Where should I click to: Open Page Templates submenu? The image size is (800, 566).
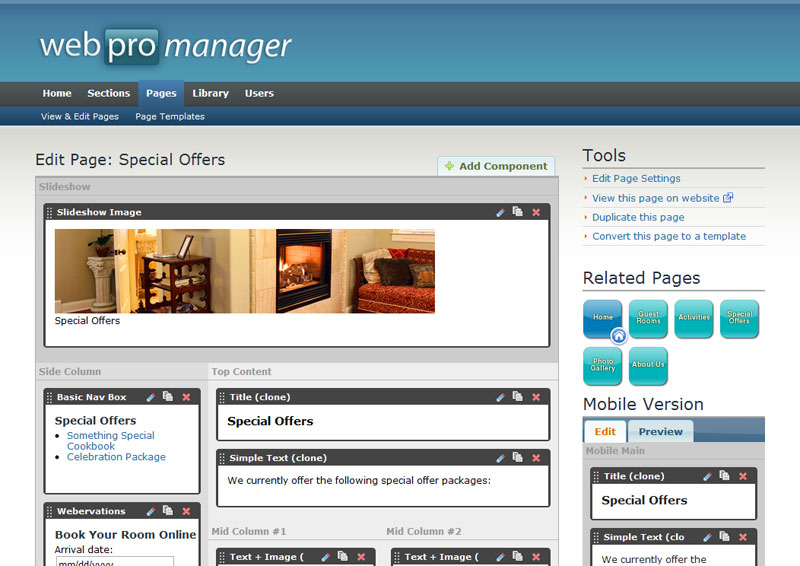[170, 116]
